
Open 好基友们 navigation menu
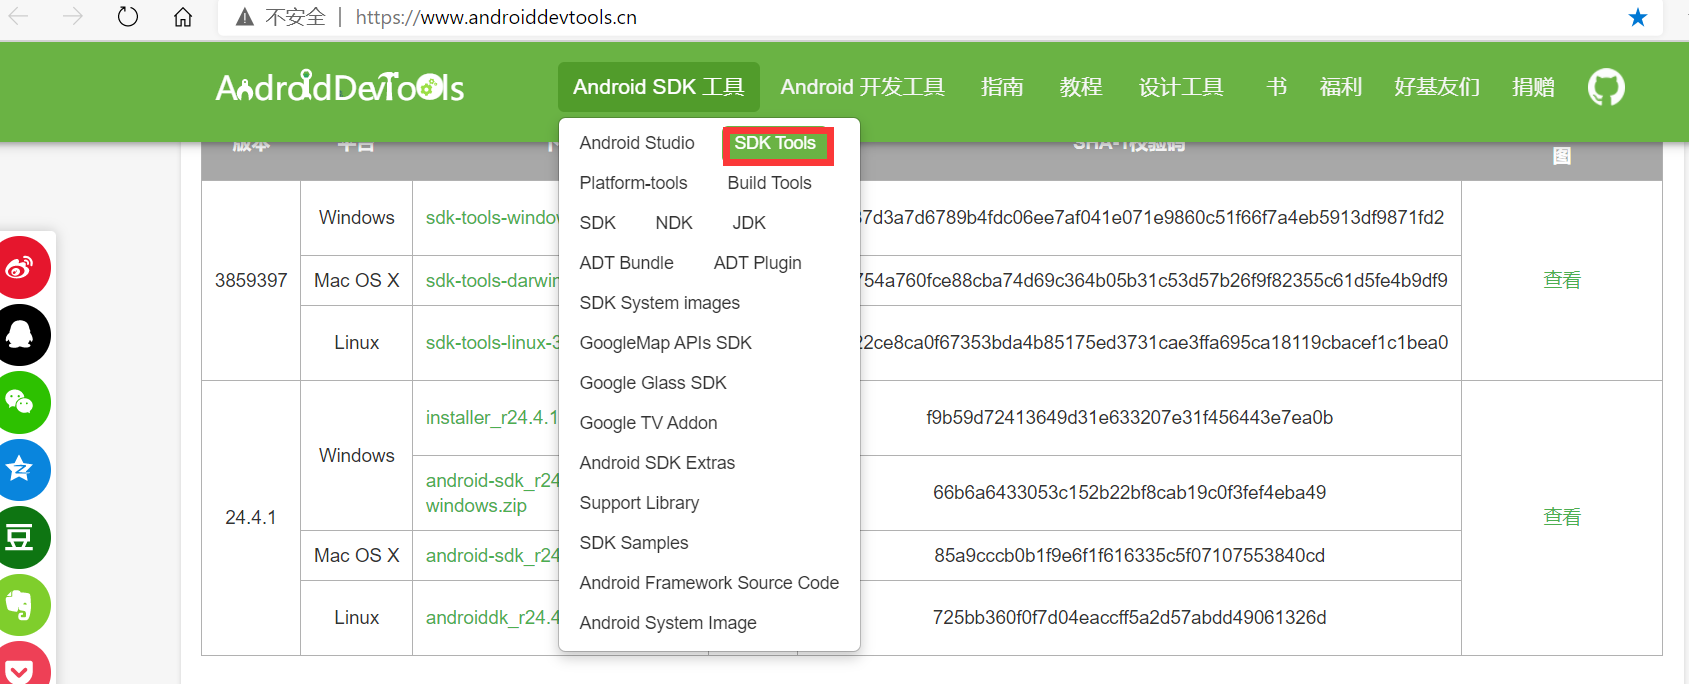click(x=1437, y=87)
